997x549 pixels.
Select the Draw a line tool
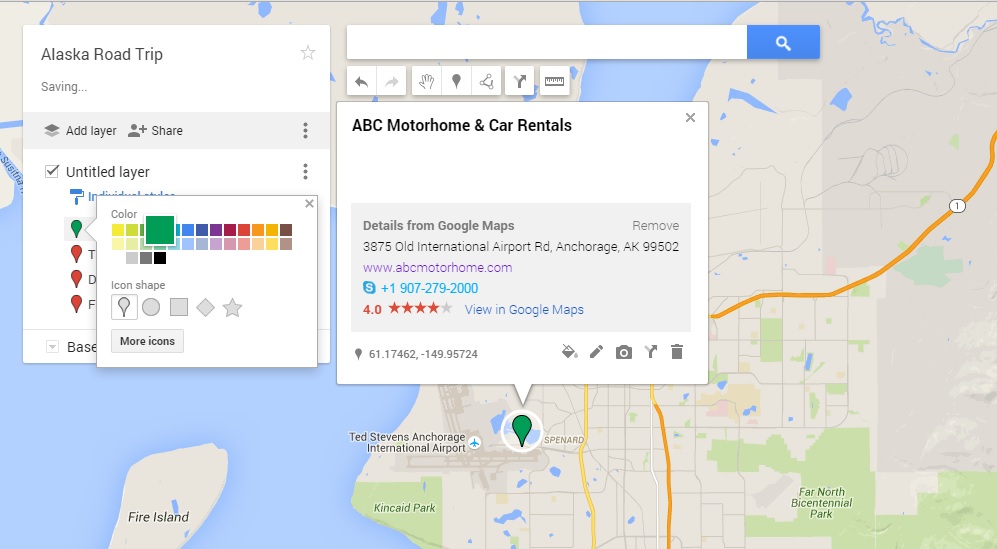[x=486, y=81]
